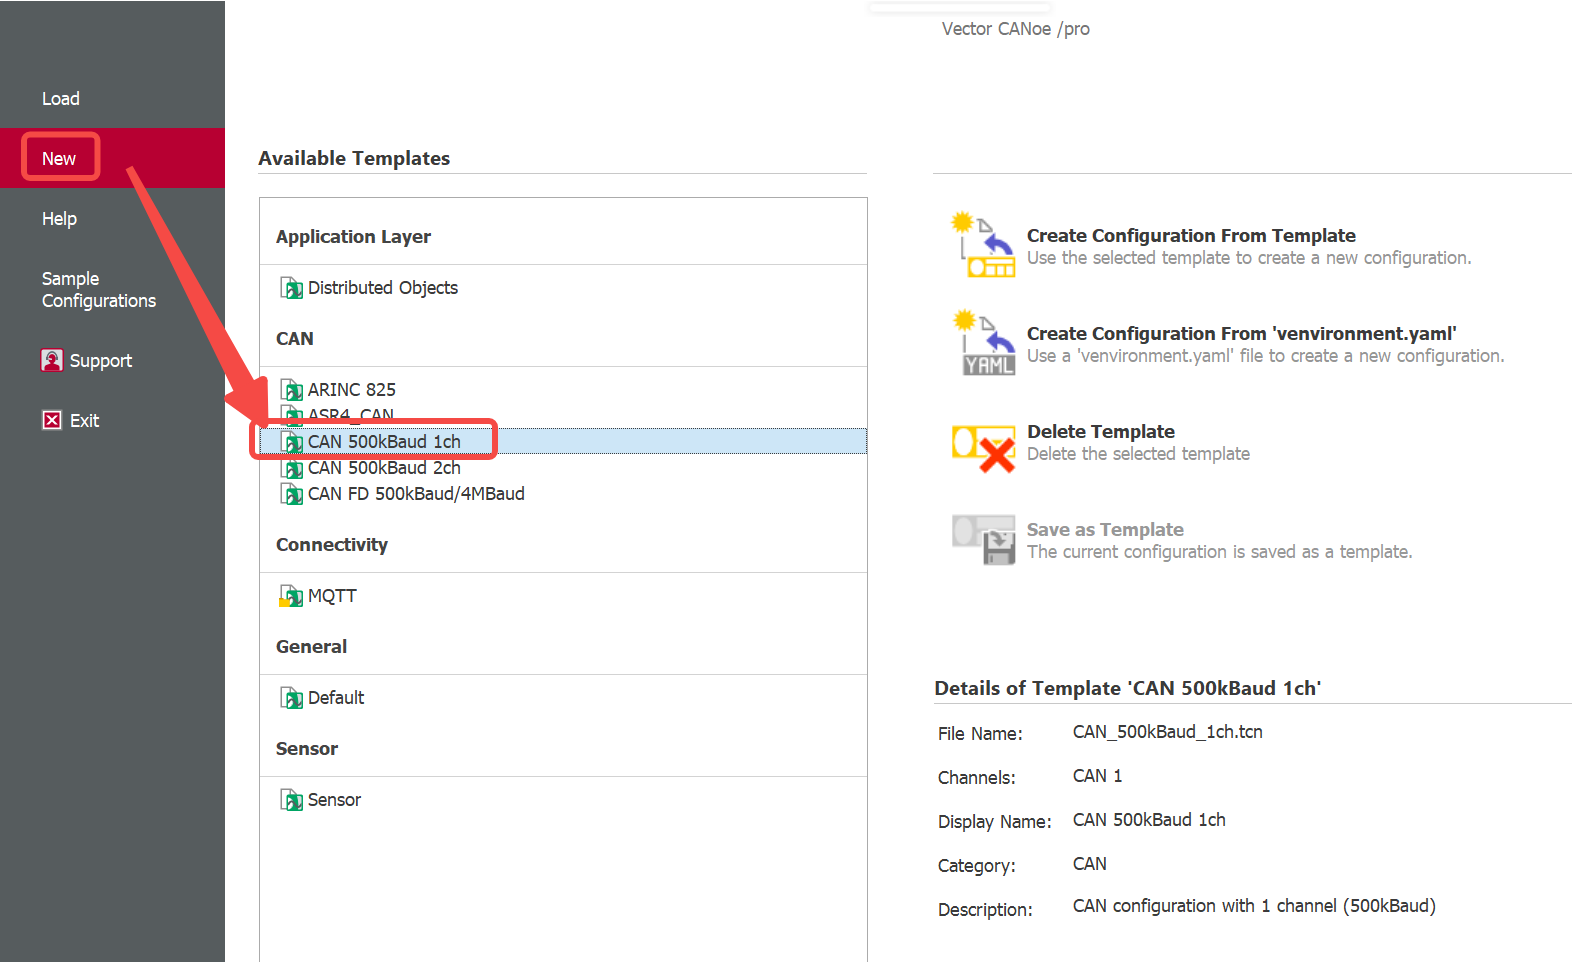The height and width of the screenshot is (962, 1572).
Task: Click Create Configuration From 'venvironment.yaml' title
Action: point(1241,334)
